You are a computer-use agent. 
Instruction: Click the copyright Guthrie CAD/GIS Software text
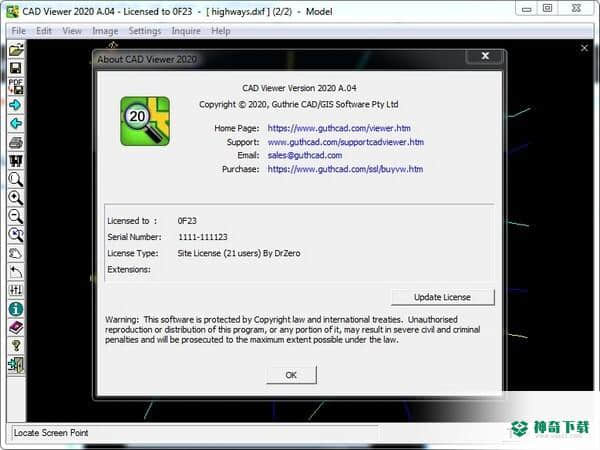pos(298,104)
